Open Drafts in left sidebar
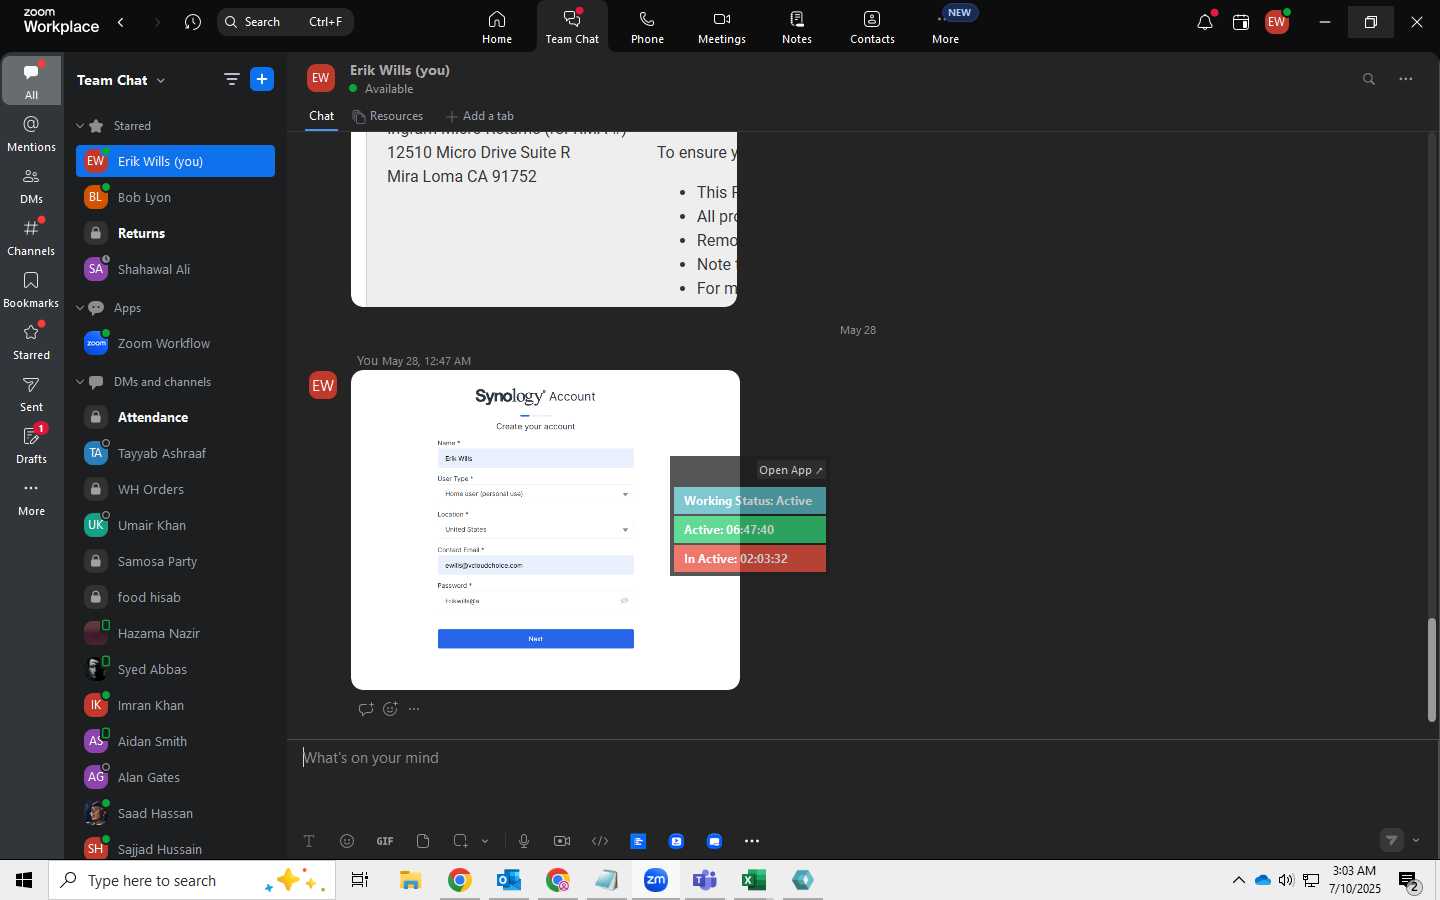Viewport: 1440px width, 900px height. pyautogui.click(x=31, y=445)
